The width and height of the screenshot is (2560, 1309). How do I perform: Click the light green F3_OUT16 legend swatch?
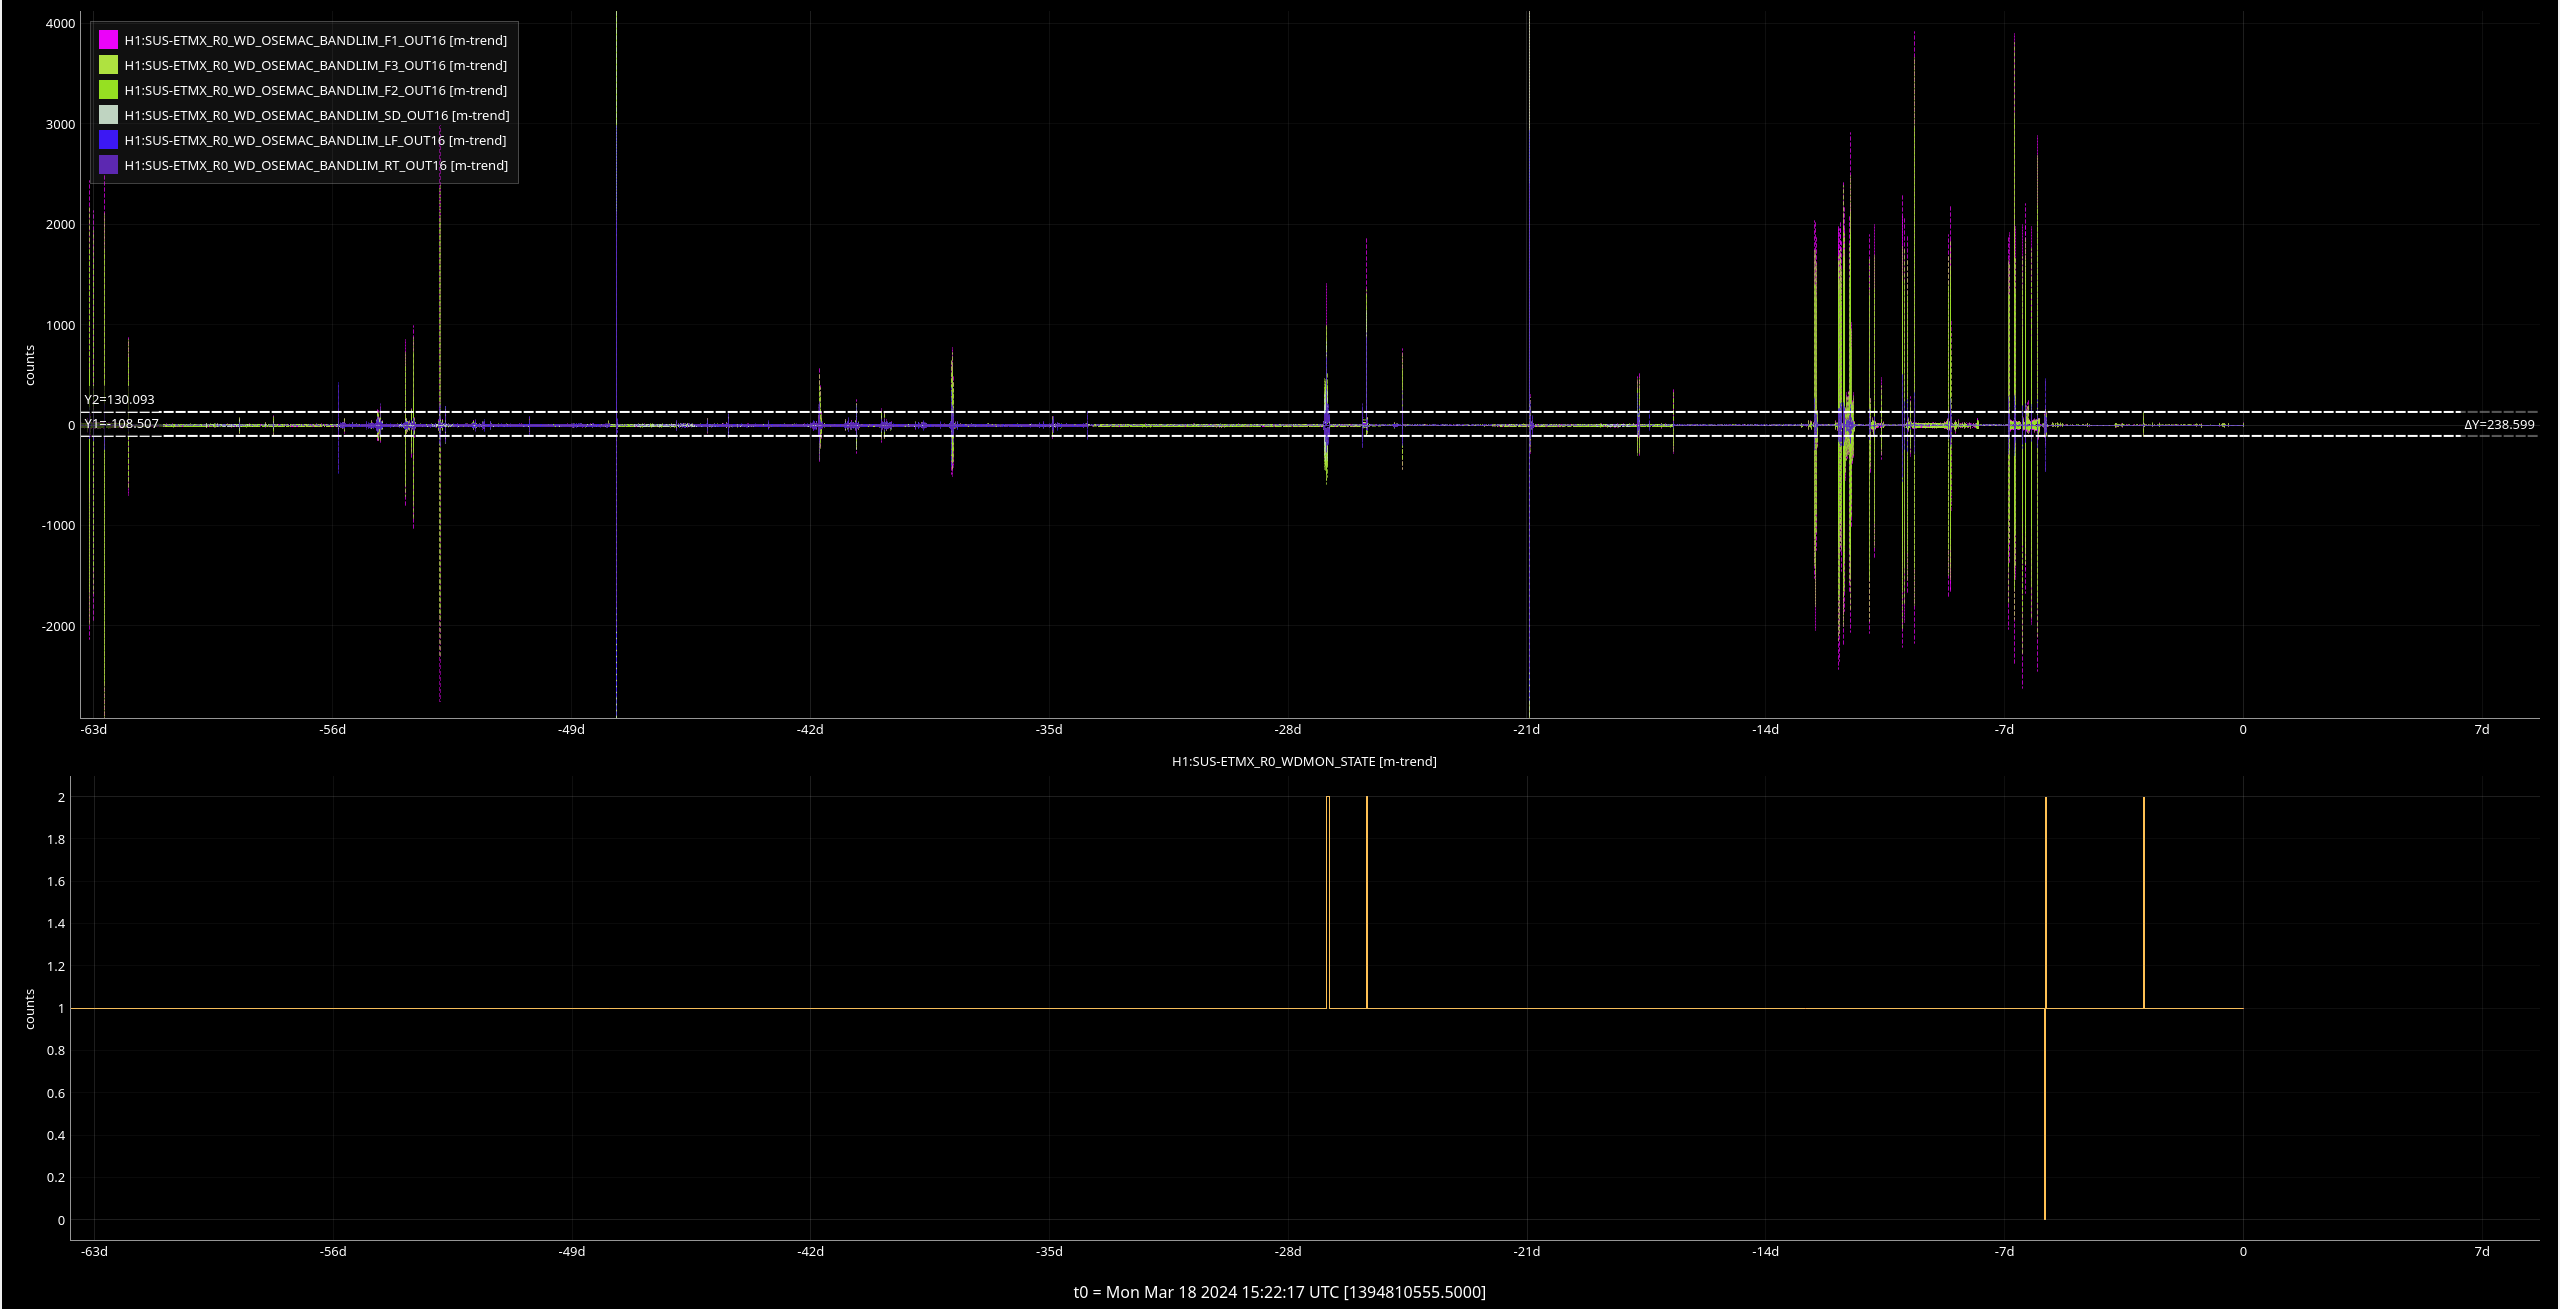tap(108, 65)
